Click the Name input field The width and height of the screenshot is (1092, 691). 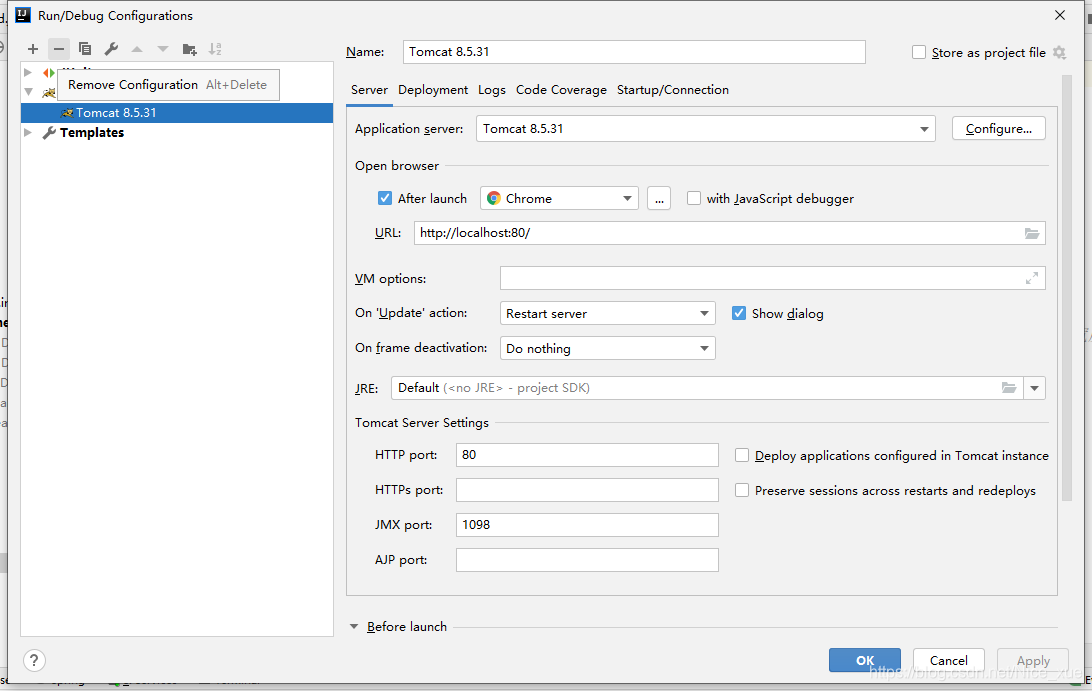pos(634,52)
